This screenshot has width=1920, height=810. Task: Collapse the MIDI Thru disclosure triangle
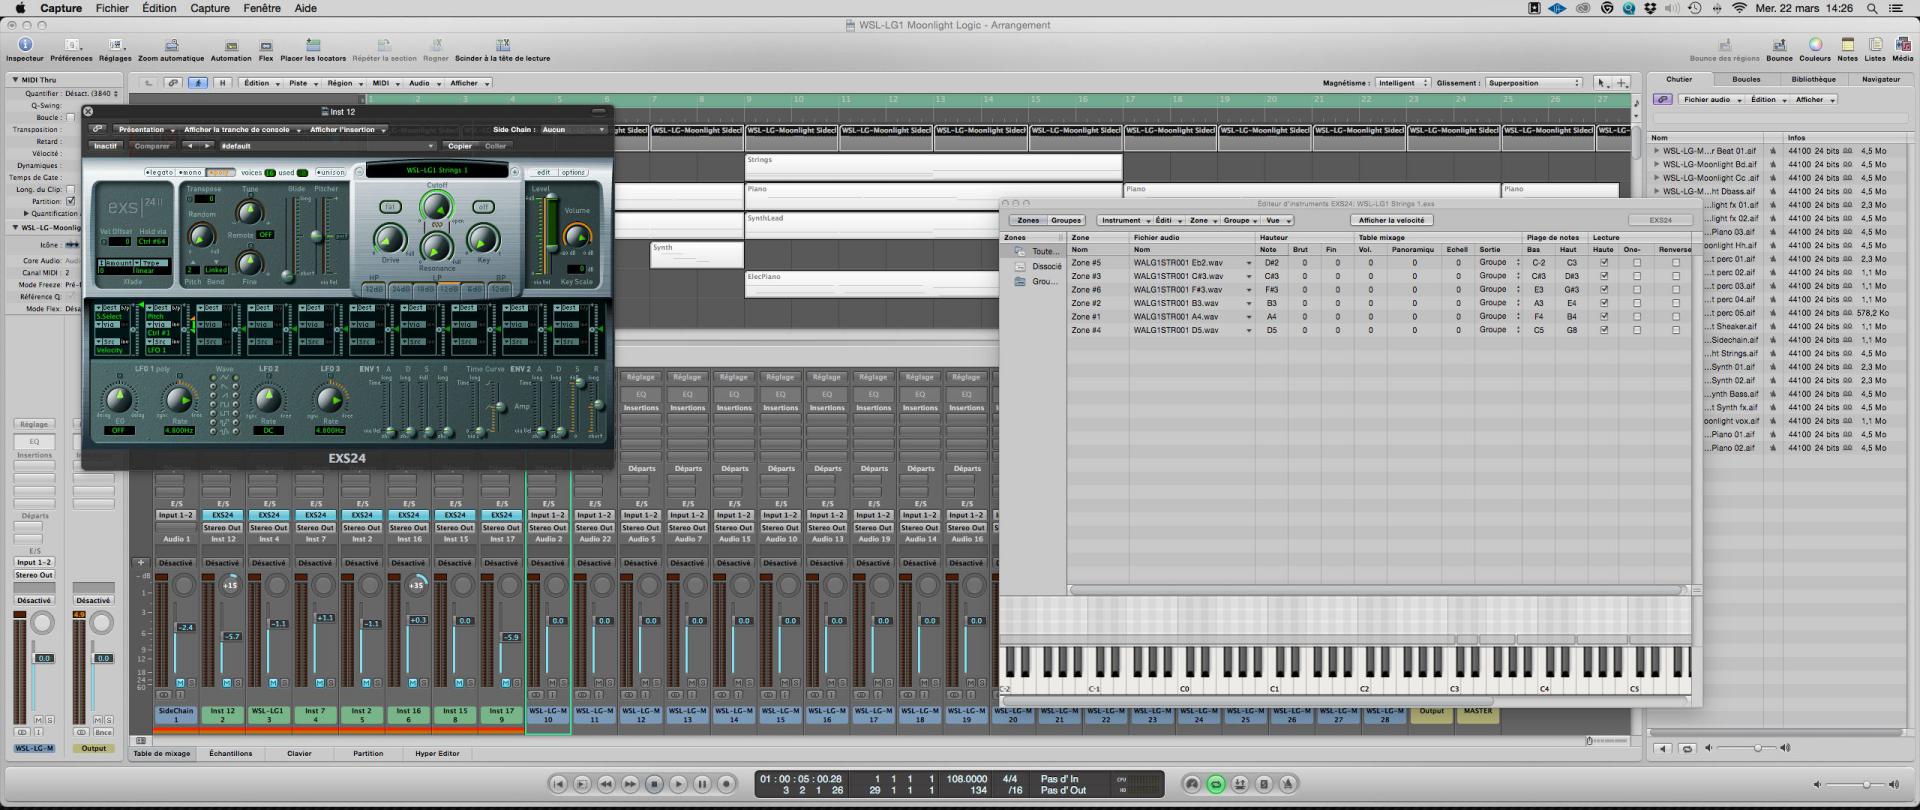pos(15,79)
